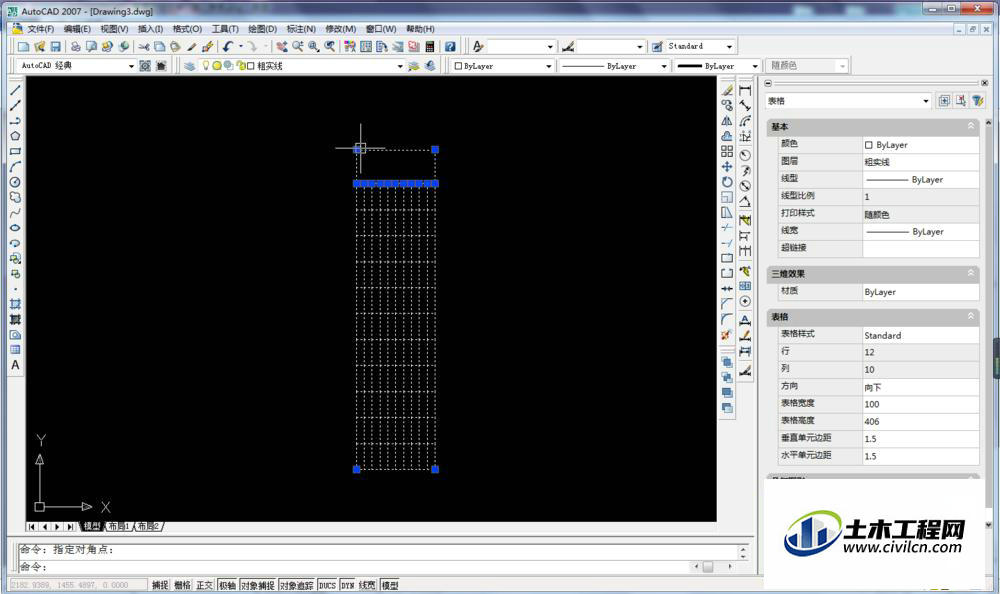Open the 格式(O) menu
Image resolution: width=1000 pixels, height=594 pixels.
(x=188, y=29)
